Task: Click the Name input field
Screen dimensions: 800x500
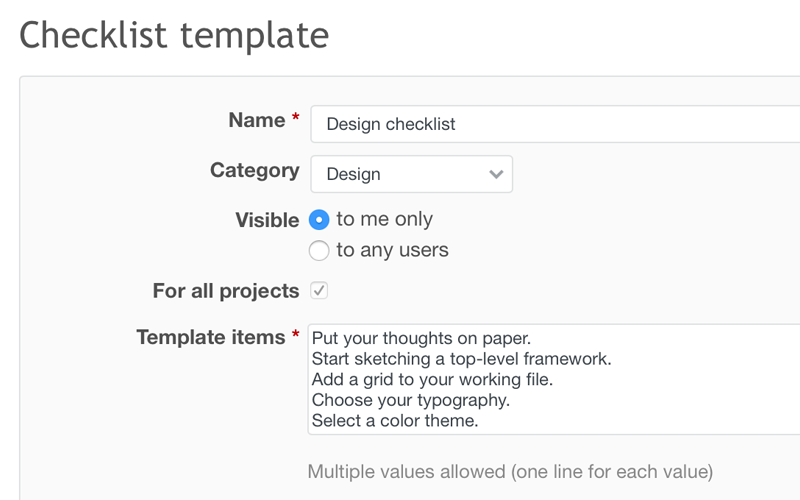Action: [x=555, y=124]
